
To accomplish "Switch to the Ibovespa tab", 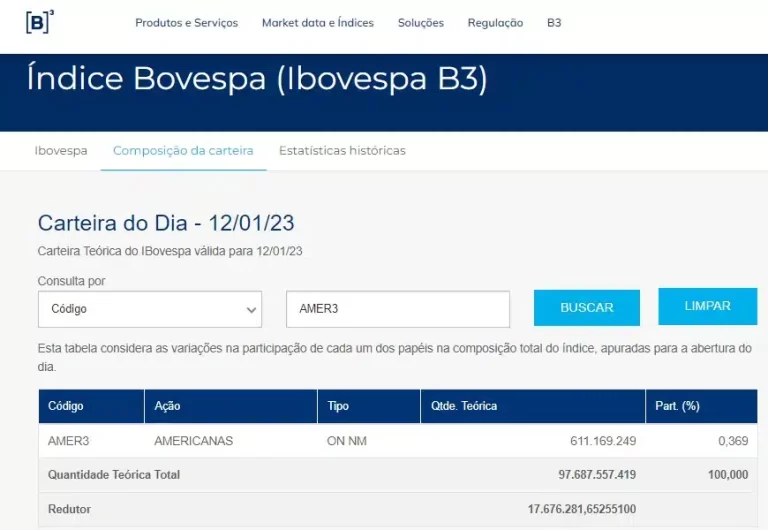I will click(61, 150).
